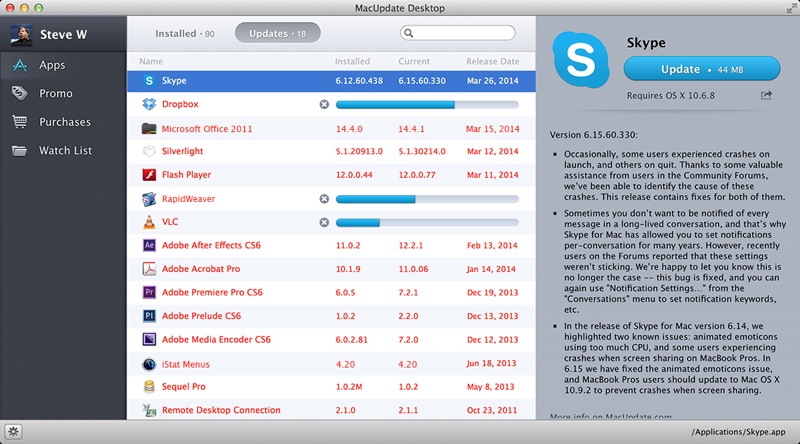Click Skype's current version 6.15.60.330 cell

point(422,81)
